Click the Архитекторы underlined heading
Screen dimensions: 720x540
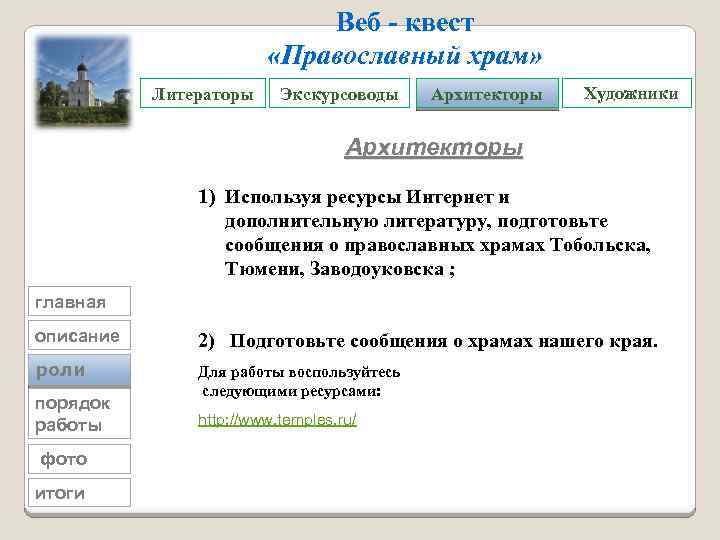point(434,147)
